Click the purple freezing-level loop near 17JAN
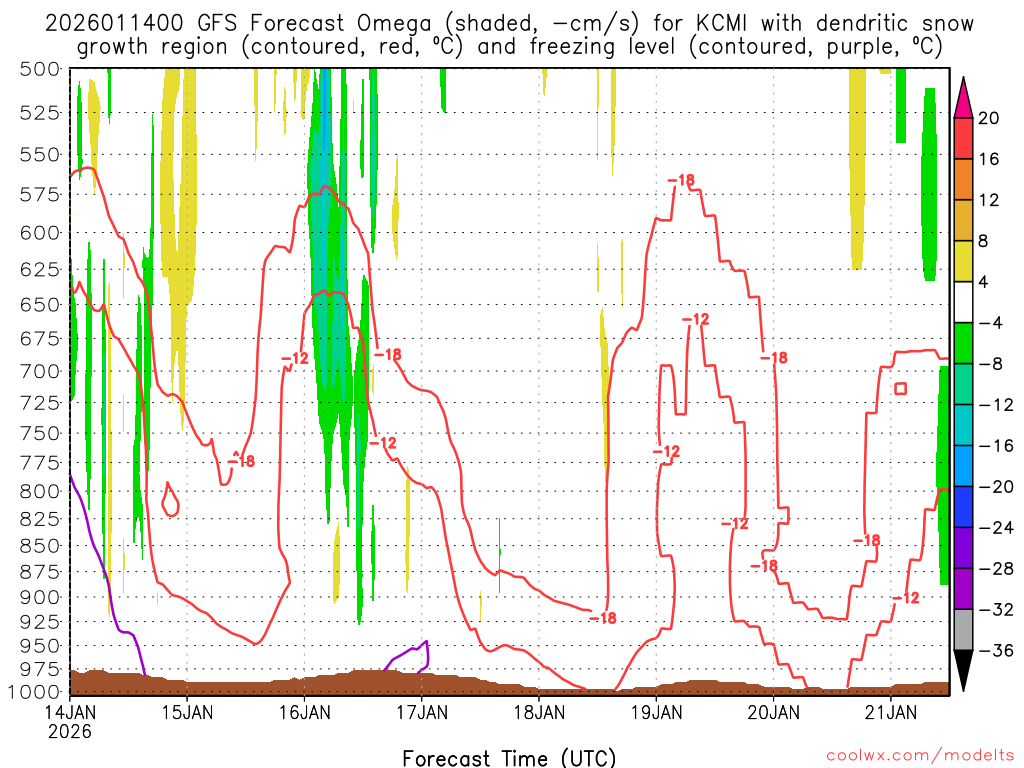The image size is (1024, 768). coord(407,656)
